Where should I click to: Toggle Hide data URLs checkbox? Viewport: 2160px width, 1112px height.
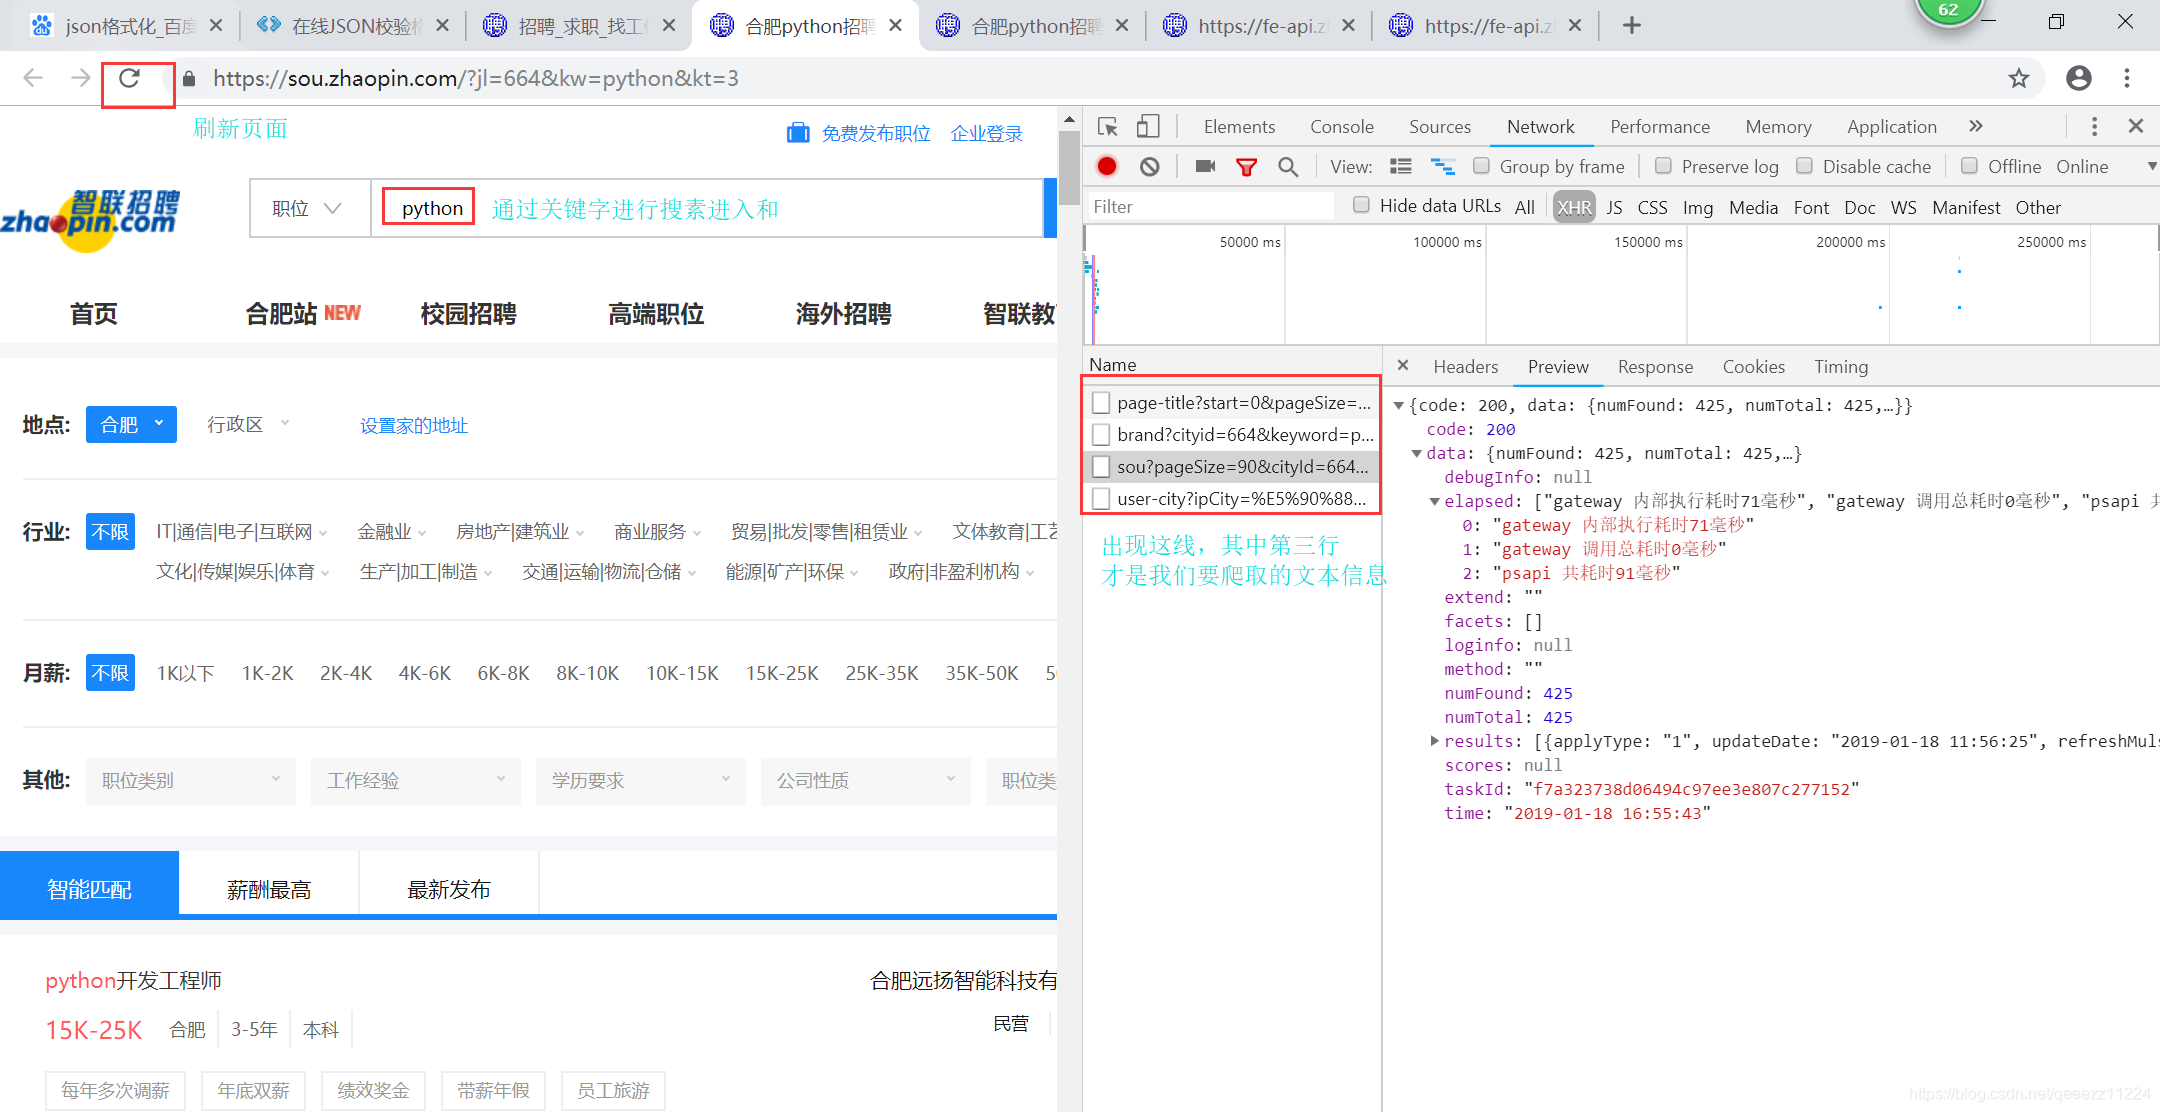pos(1361,205)
